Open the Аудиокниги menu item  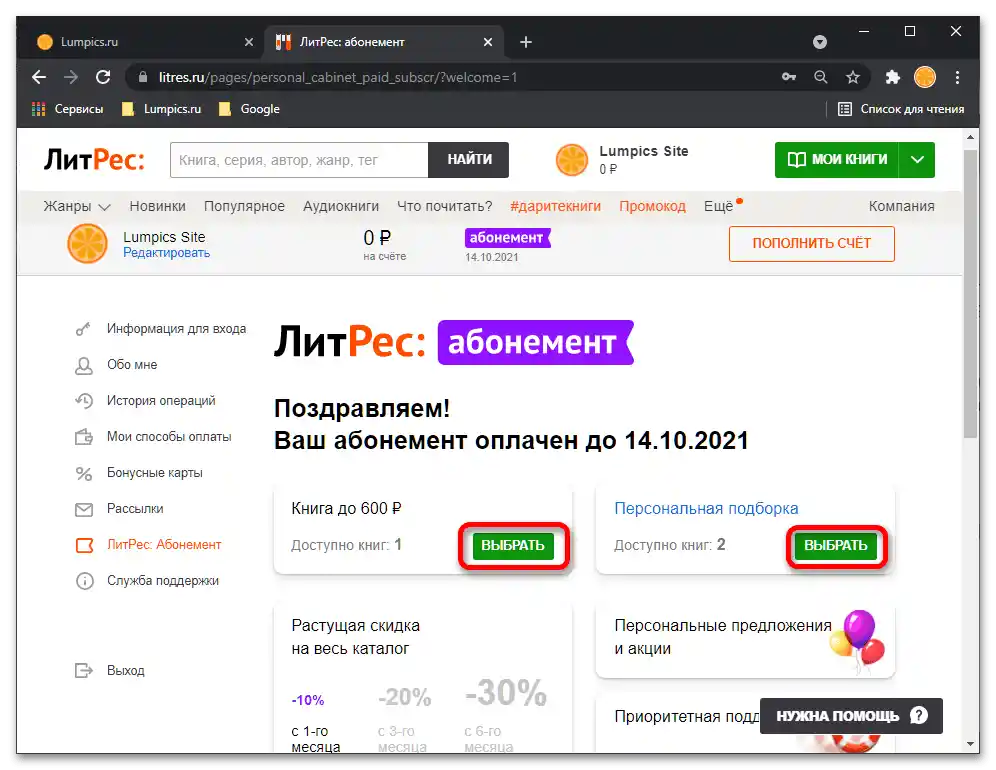(x=341, y=206)
